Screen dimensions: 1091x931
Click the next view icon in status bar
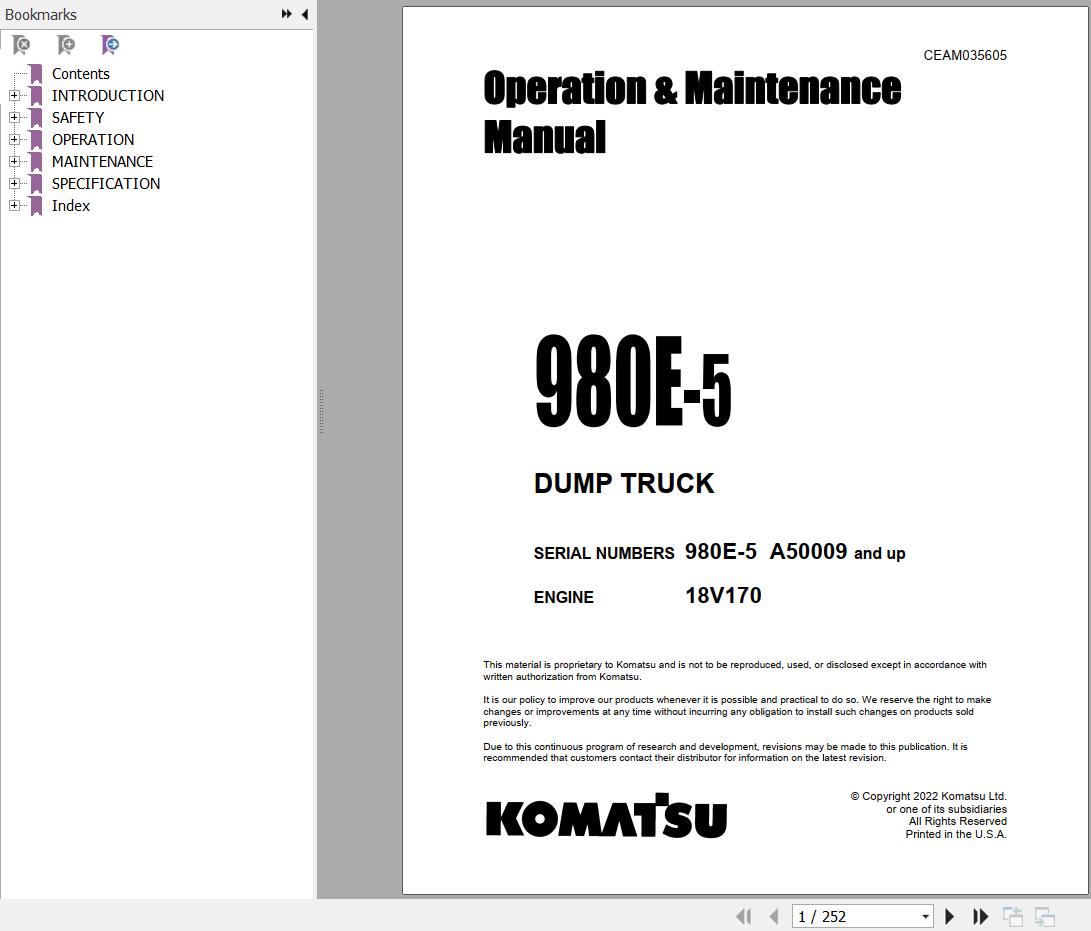click(1044, 916)
